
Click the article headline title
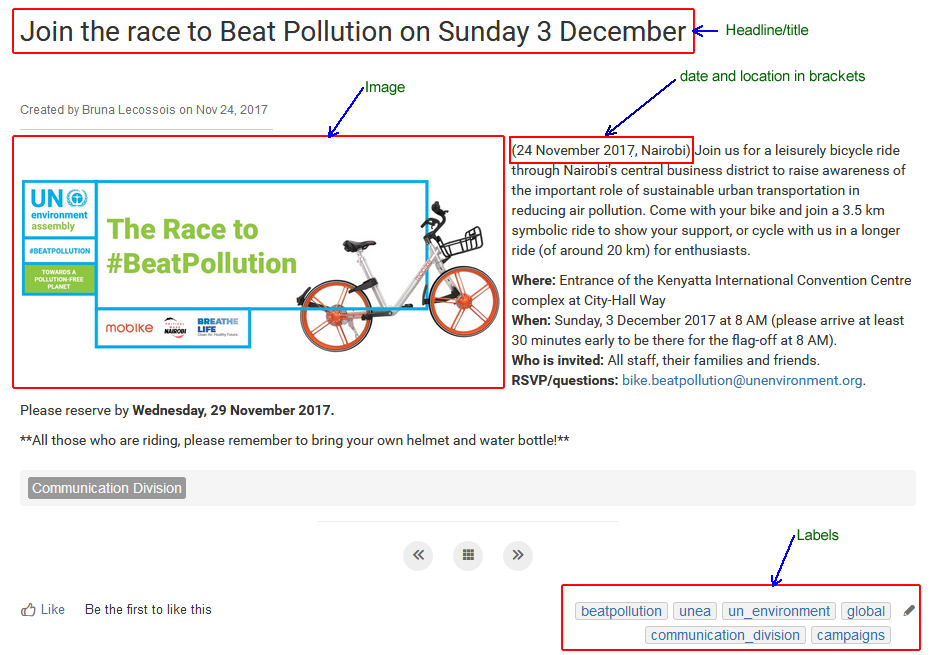(353, 32)
